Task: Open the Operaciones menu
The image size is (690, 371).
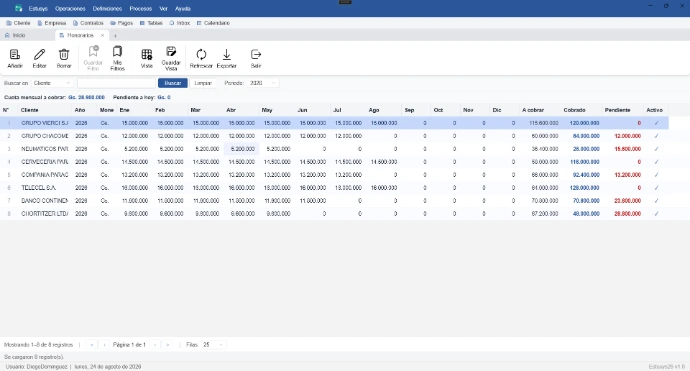Action: (x=70, y=8)
